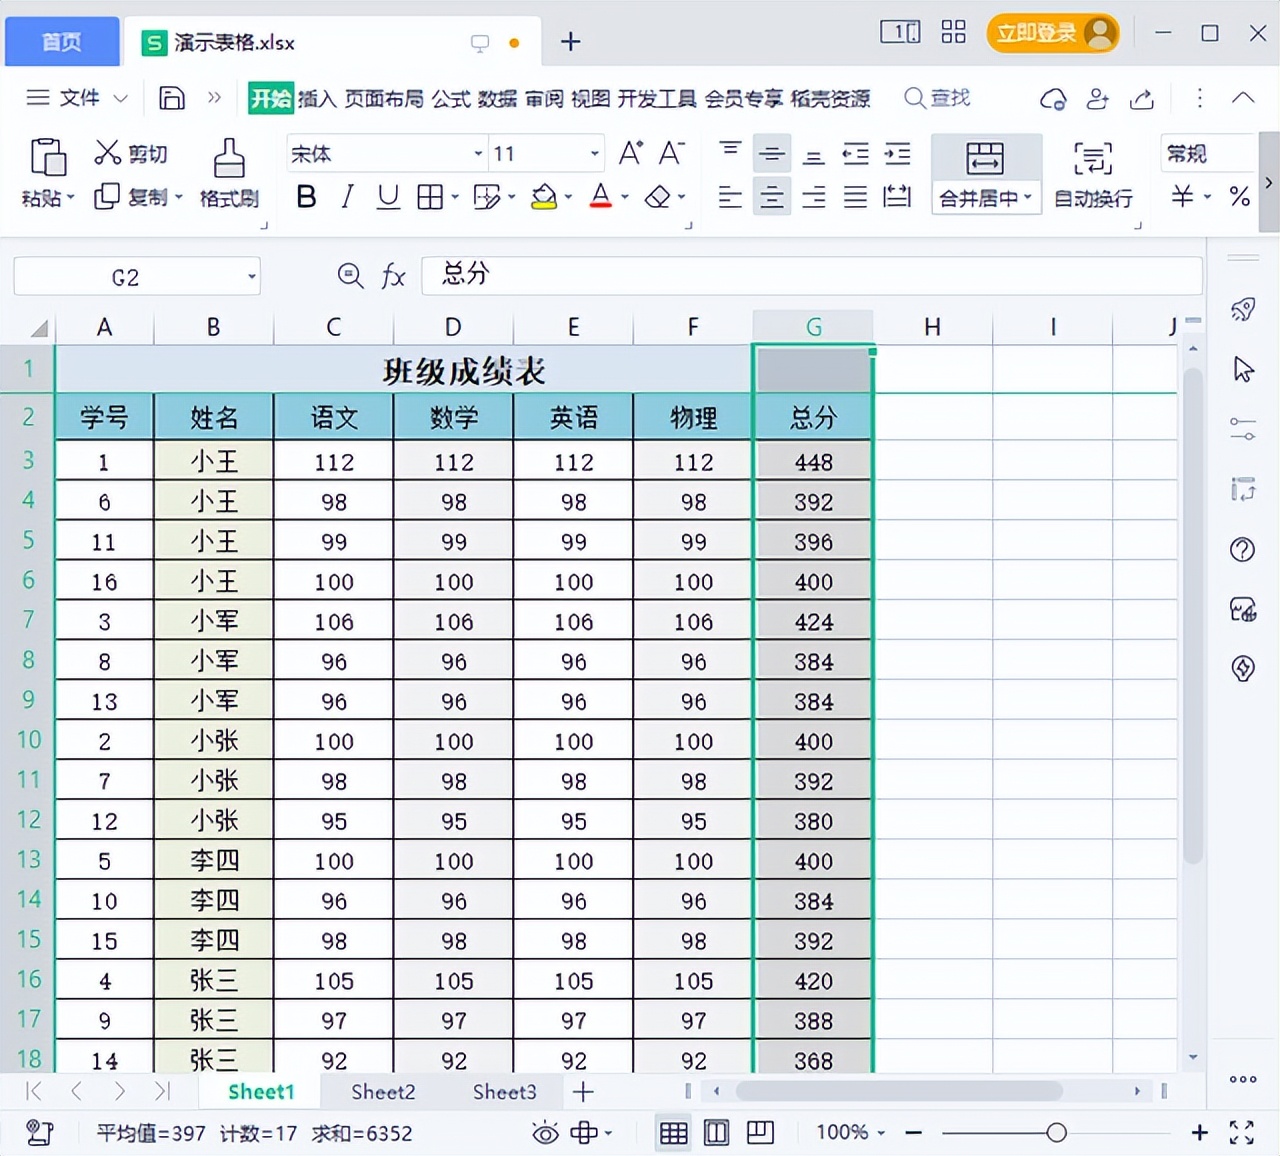Apply underline to selected cells
The width and height of the screenshot is (1280, 1156).
pos(387,197)
